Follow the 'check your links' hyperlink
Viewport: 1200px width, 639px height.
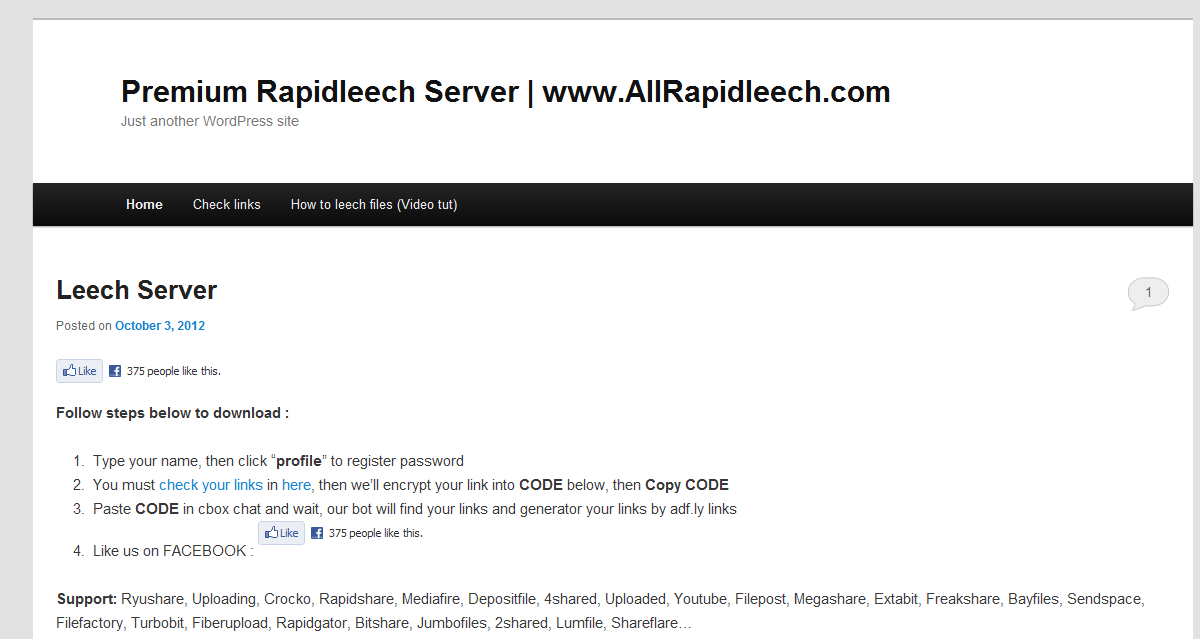point(211,485)
